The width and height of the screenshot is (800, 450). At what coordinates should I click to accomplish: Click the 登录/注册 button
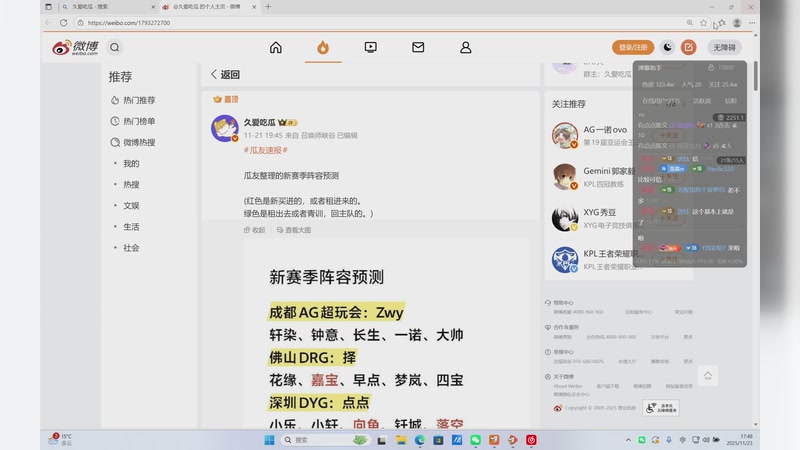pyautogui.click(x=633, y=47)
